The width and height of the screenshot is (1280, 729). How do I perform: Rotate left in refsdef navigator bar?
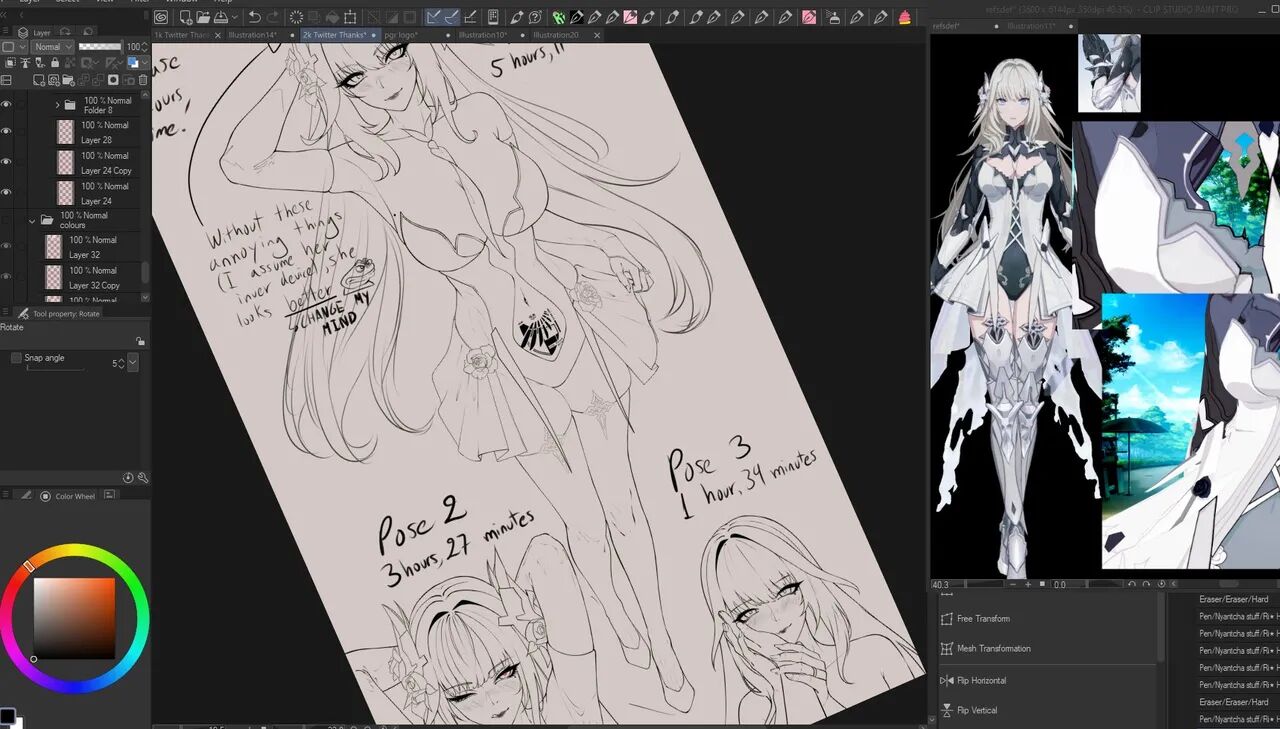coord(1132,584)
